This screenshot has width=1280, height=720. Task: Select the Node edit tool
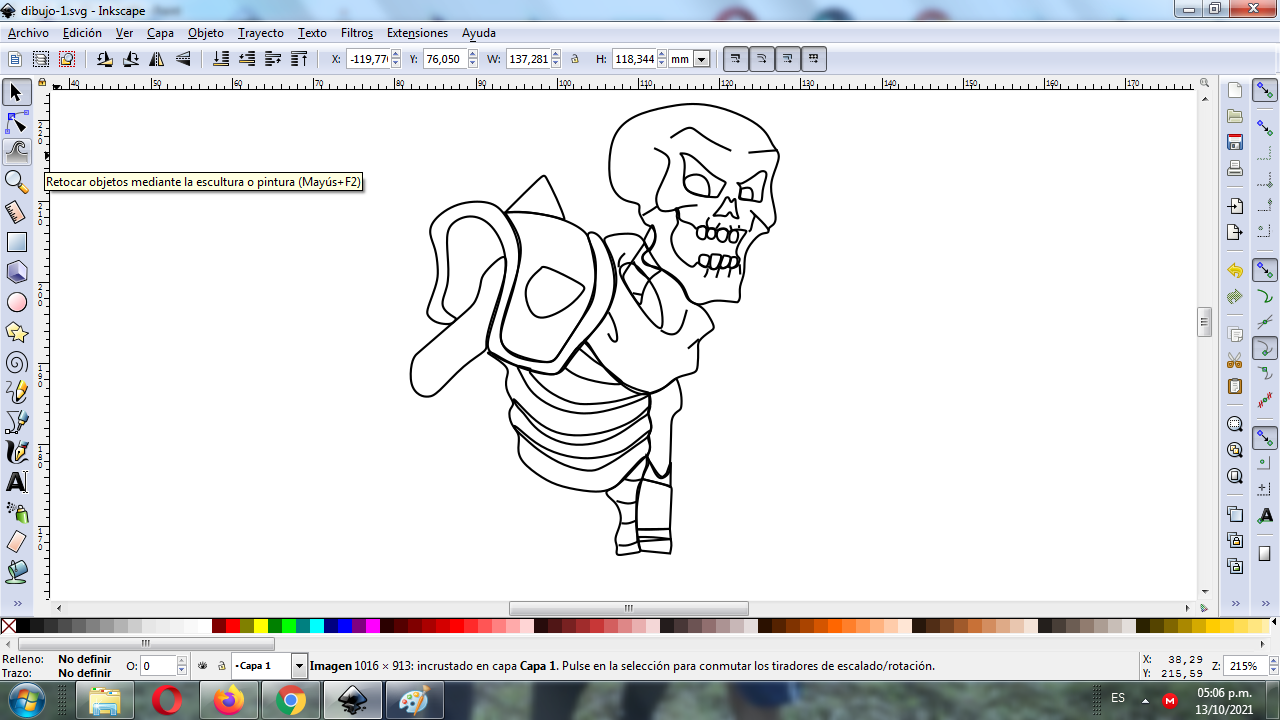(x=16, y=123)
